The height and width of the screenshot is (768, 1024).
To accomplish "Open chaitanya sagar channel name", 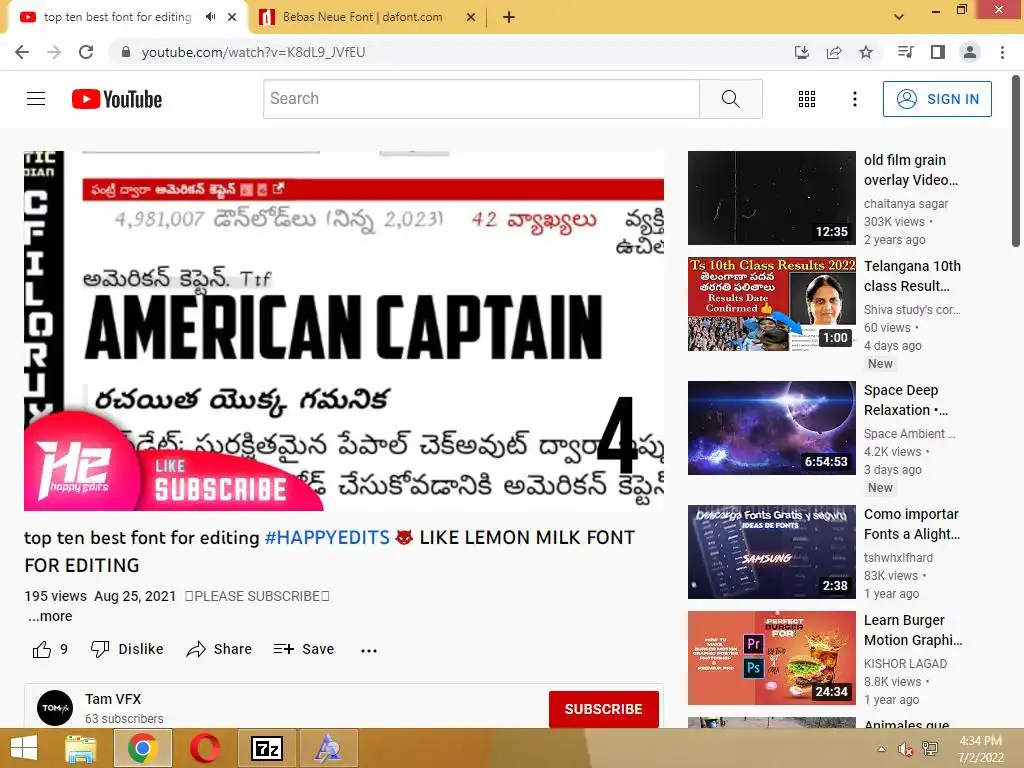I will [x=906, y=204].
